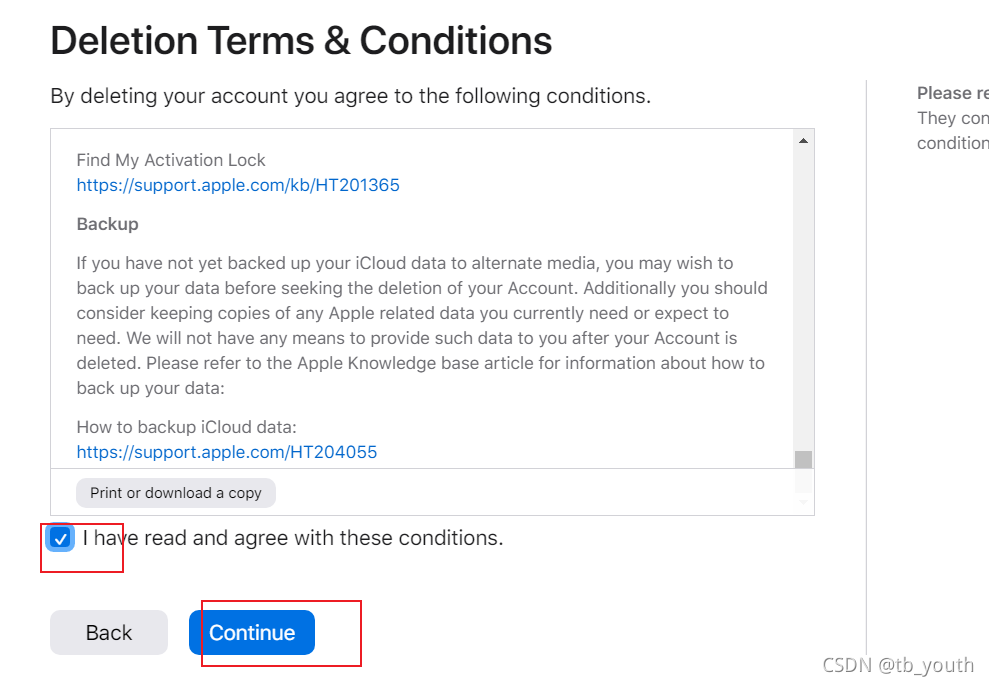Click the 'How to backup iCloud data' text
Viewport: 989px width, 686px height.
(x=187, y=427)
